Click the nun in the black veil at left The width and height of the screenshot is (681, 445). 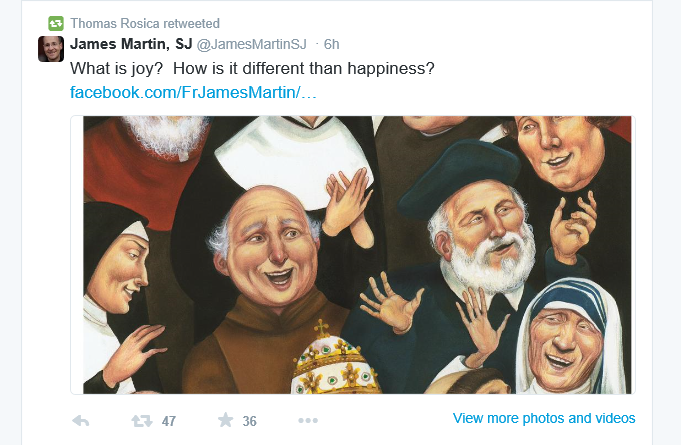click(x=114, y=270)
